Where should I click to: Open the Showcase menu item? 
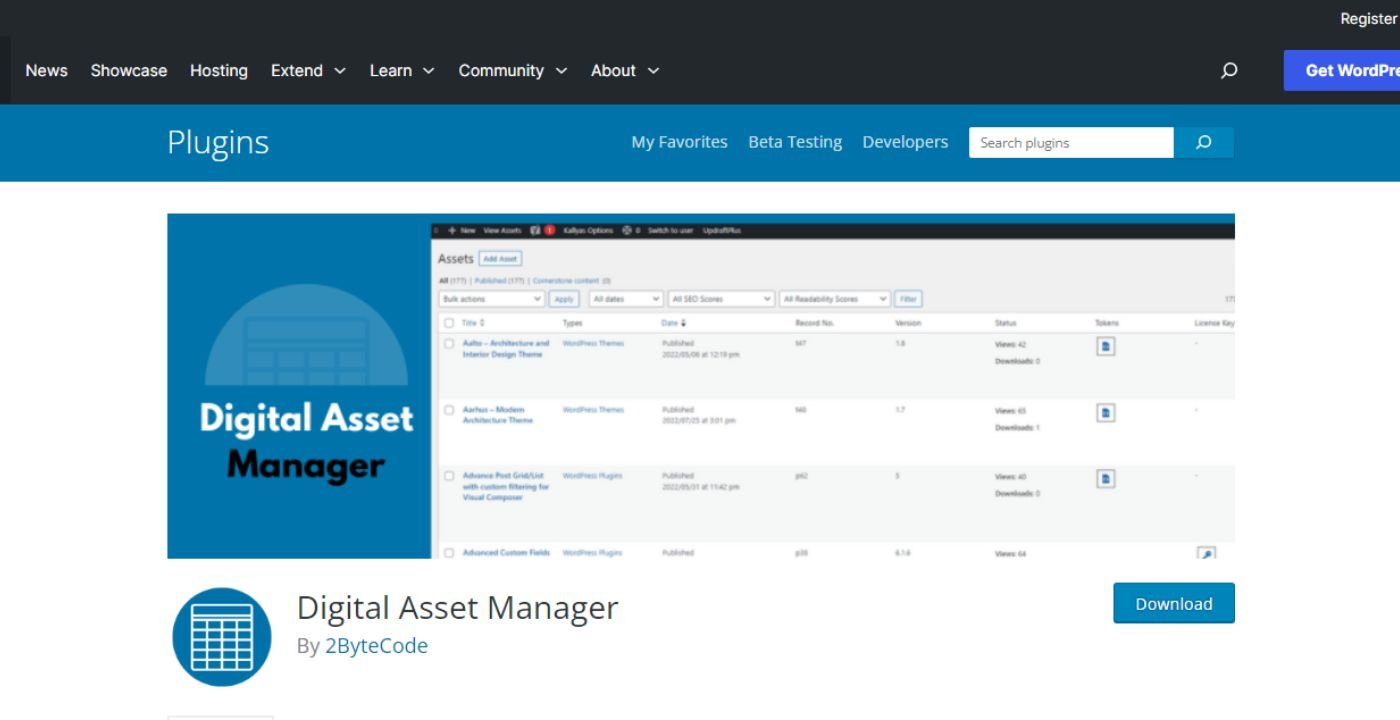[x=129, y=71]
